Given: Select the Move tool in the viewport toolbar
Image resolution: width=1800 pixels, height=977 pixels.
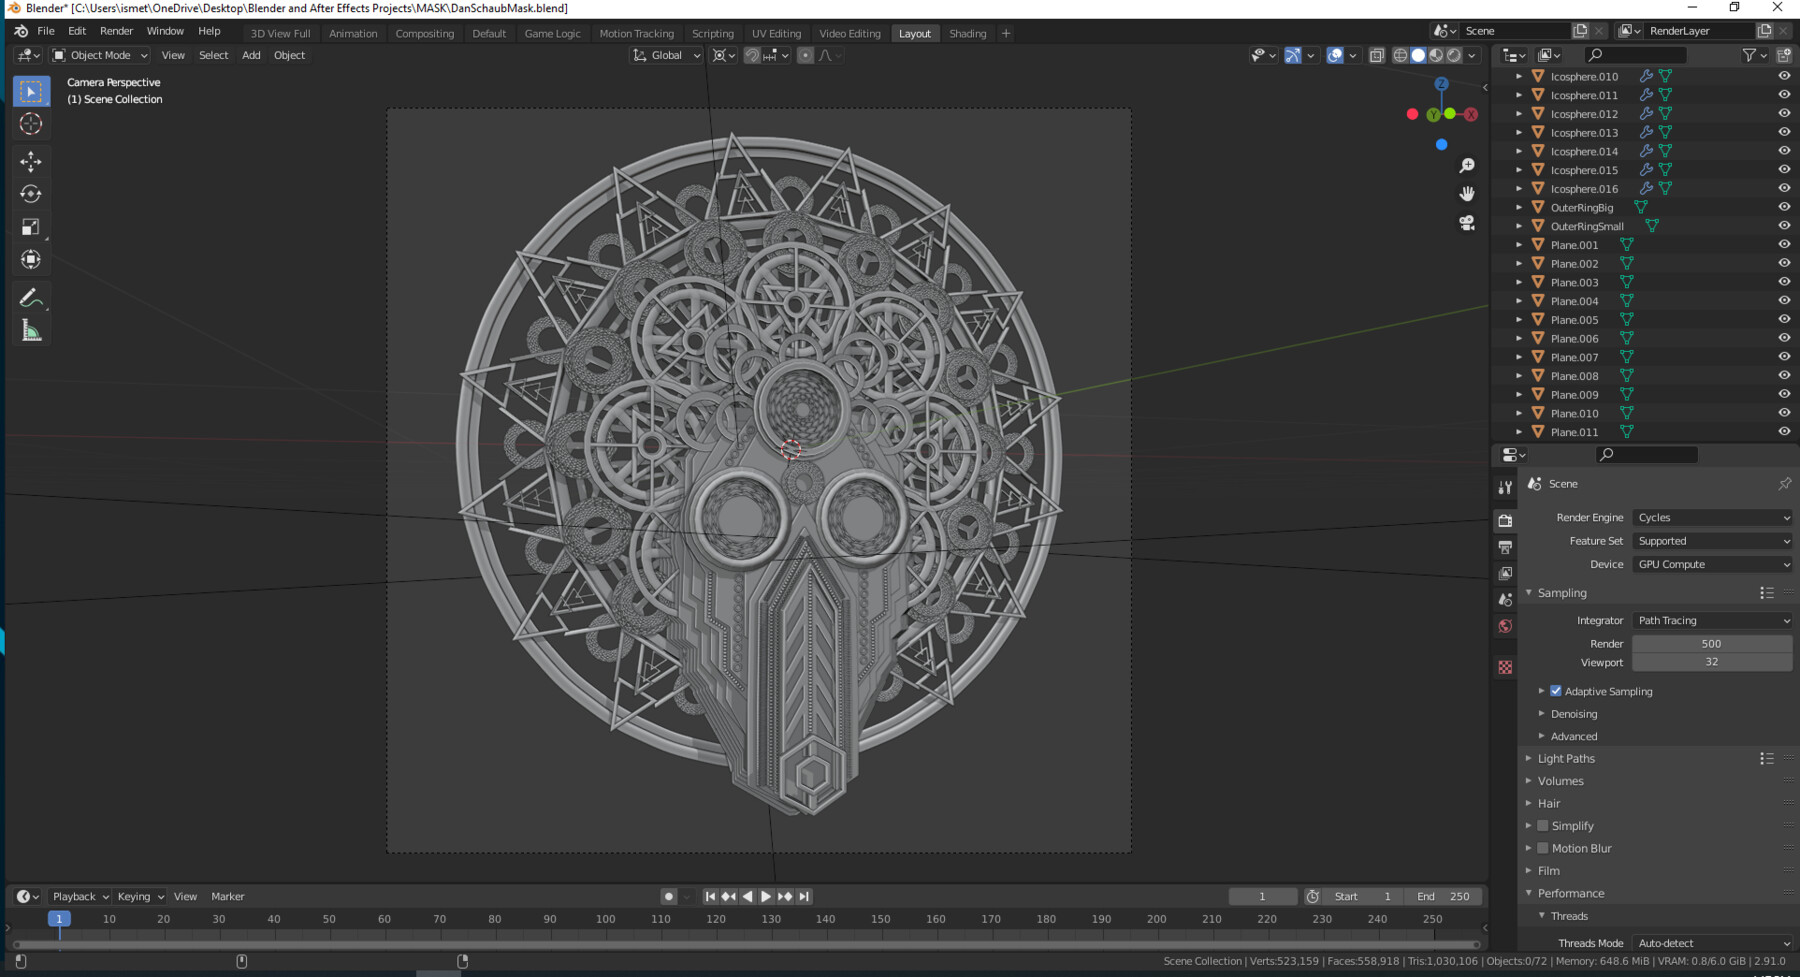Looking at the screenshot, I should 31,161.
